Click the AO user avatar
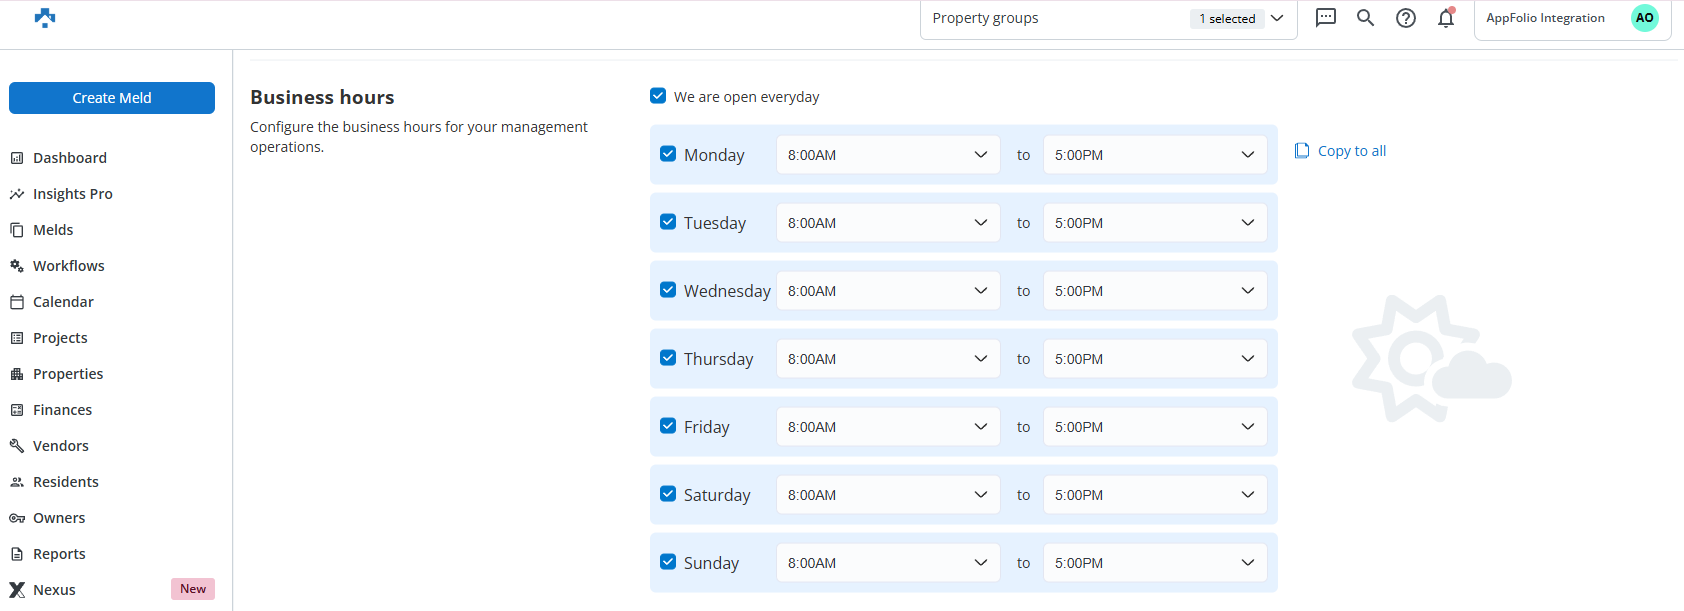The height and width of the screenshot is (611, 1684). coord(1644,18)
